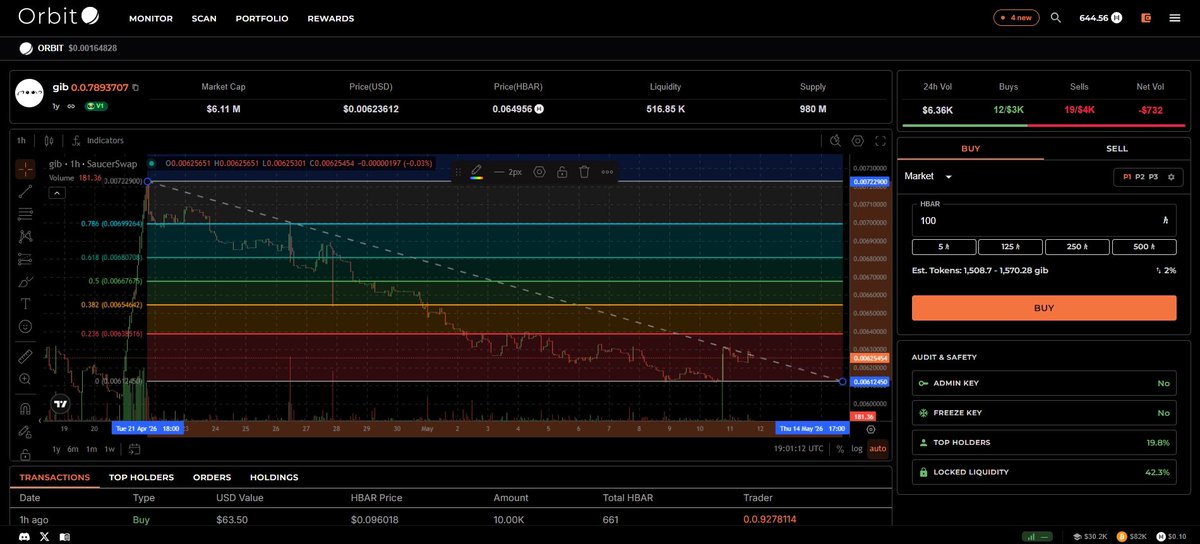Set chart range to 1m

tap(91, 449)
